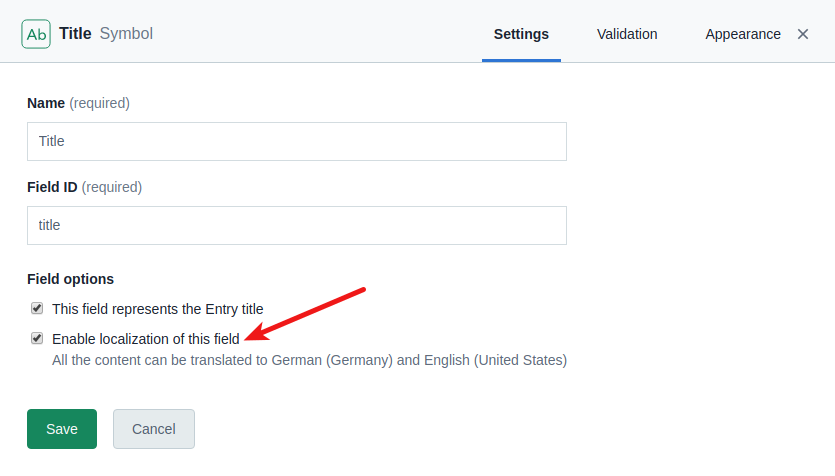This screenshot has height=476, width=835.
Task: Cancel the field changes
Action: pyautogui.click(x=153, y=429)
